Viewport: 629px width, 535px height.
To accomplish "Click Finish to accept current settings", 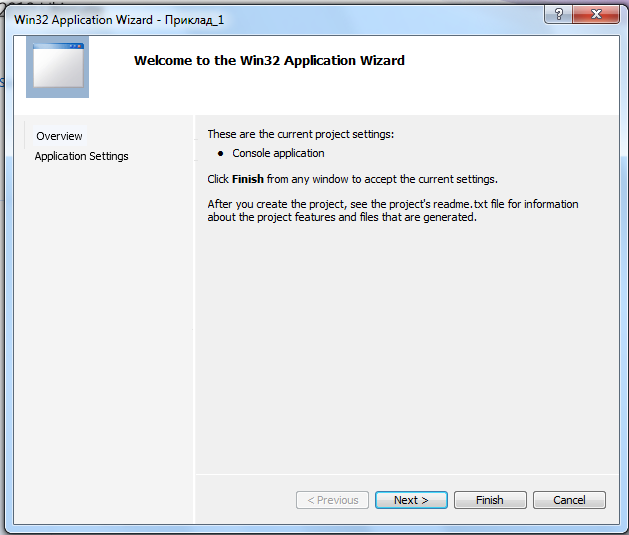I will (490, 500).
